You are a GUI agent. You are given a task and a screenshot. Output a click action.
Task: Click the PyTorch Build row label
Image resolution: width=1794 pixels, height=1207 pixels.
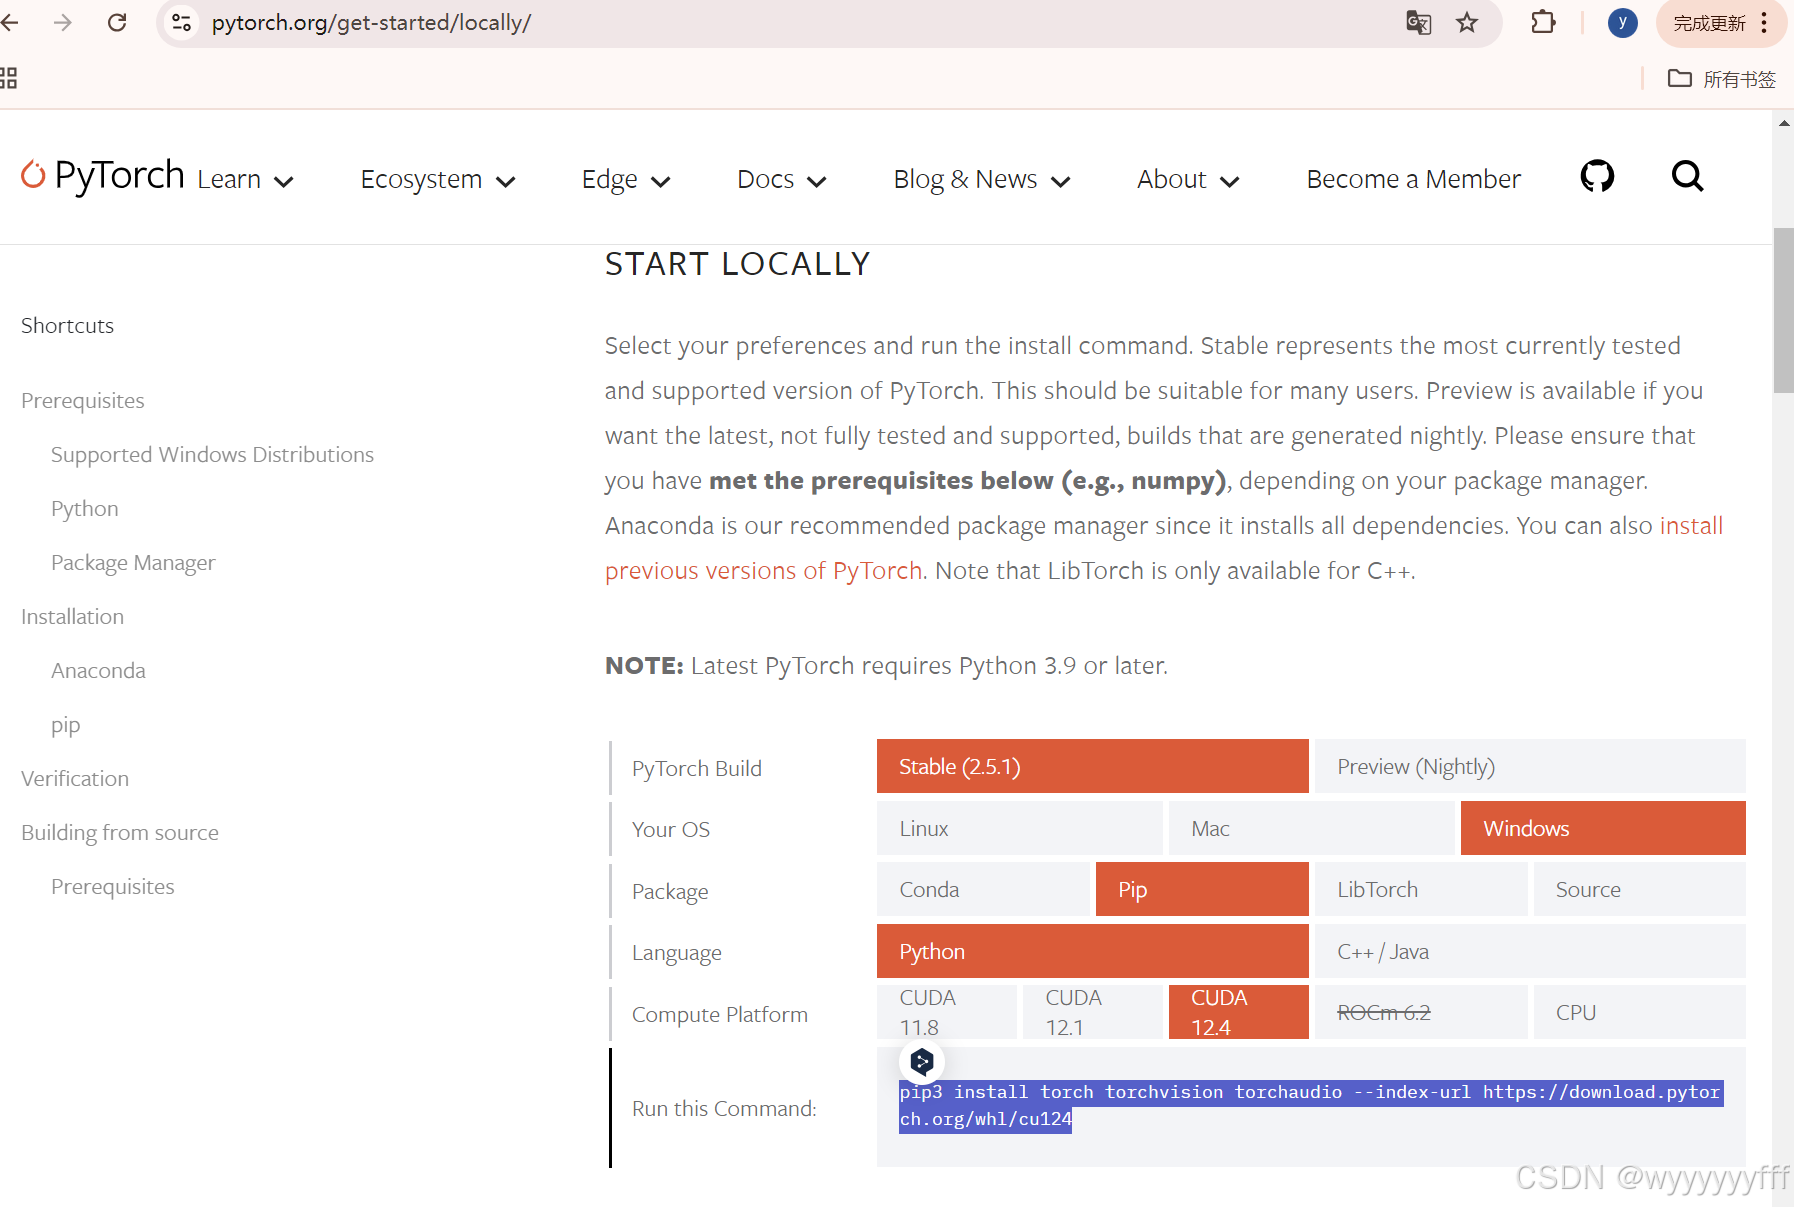coord(697,768)
